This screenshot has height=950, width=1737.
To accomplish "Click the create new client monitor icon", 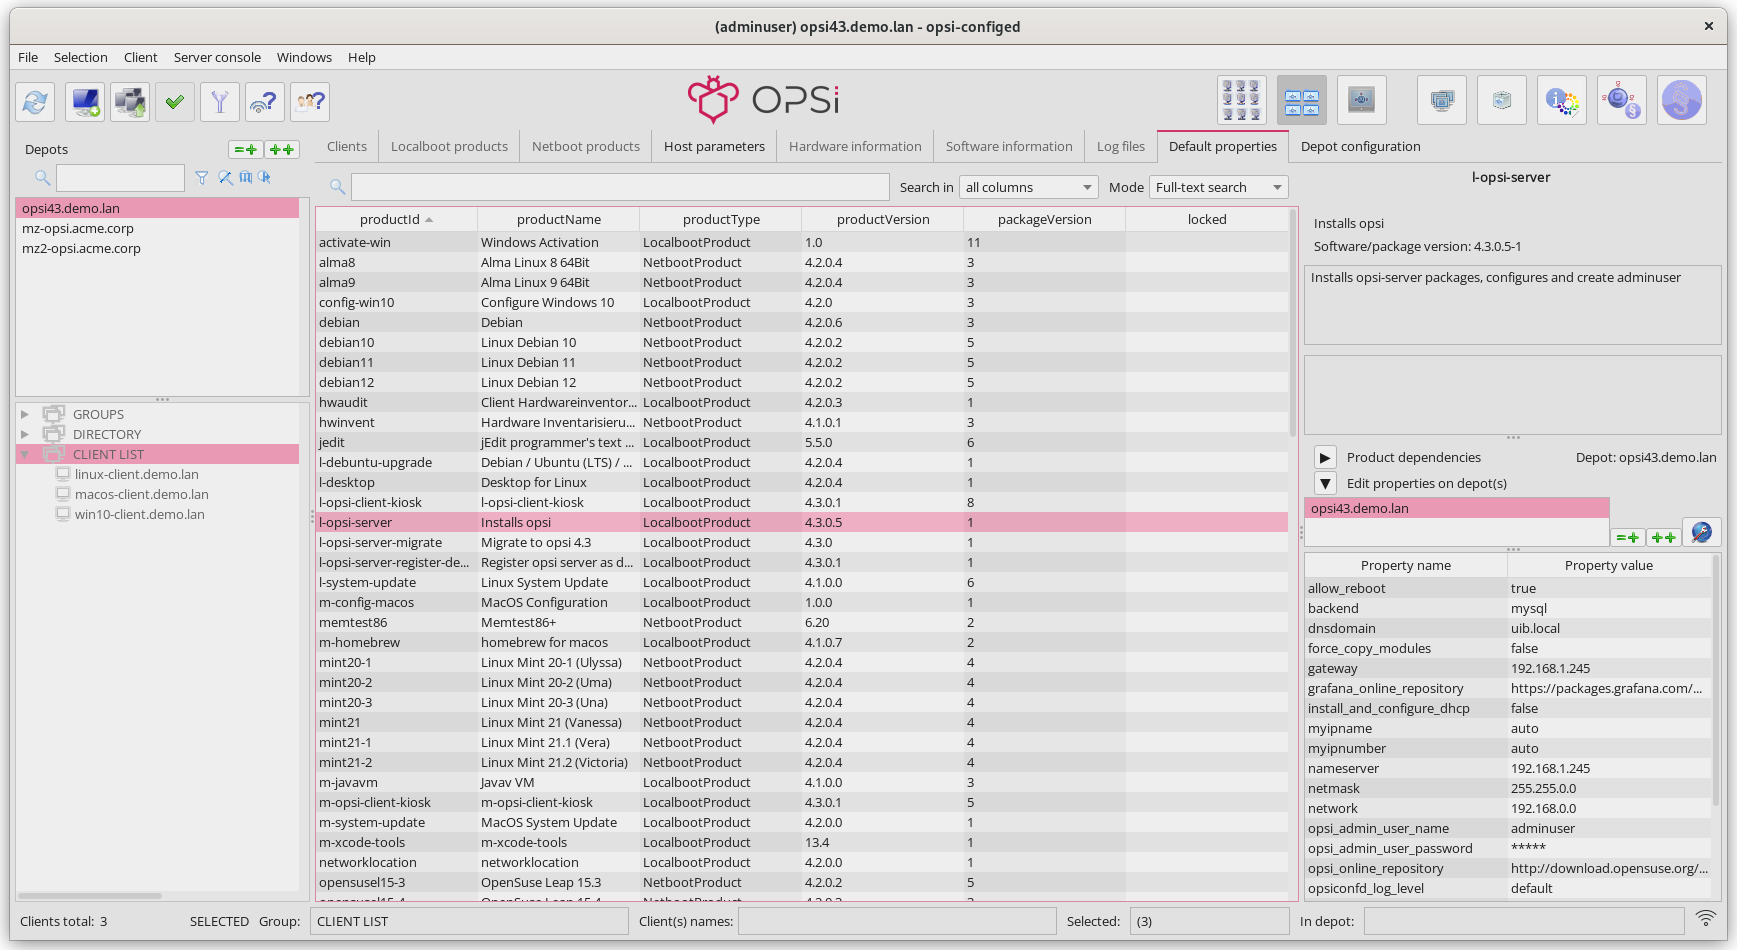I will coord(85,101).
